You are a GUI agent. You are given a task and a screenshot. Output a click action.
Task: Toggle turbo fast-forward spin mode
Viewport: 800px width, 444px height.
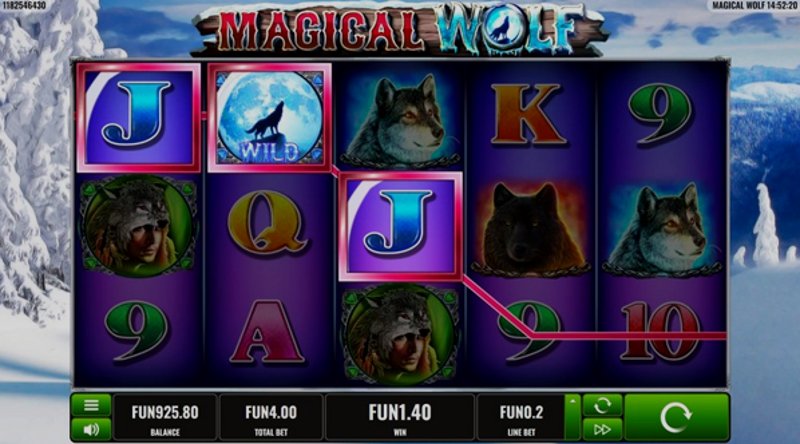(603, 430)
